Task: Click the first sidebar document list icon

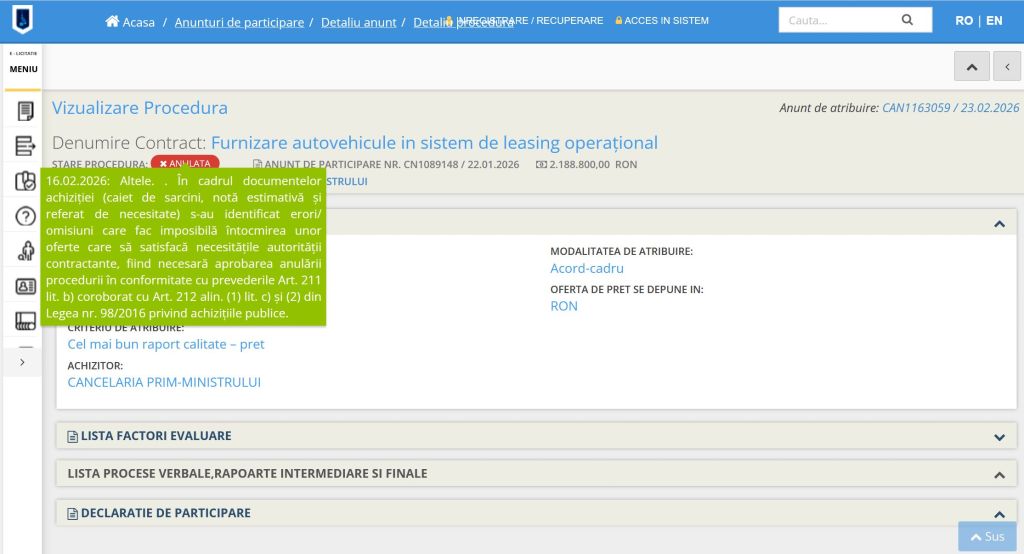Action: pos(25,111)
